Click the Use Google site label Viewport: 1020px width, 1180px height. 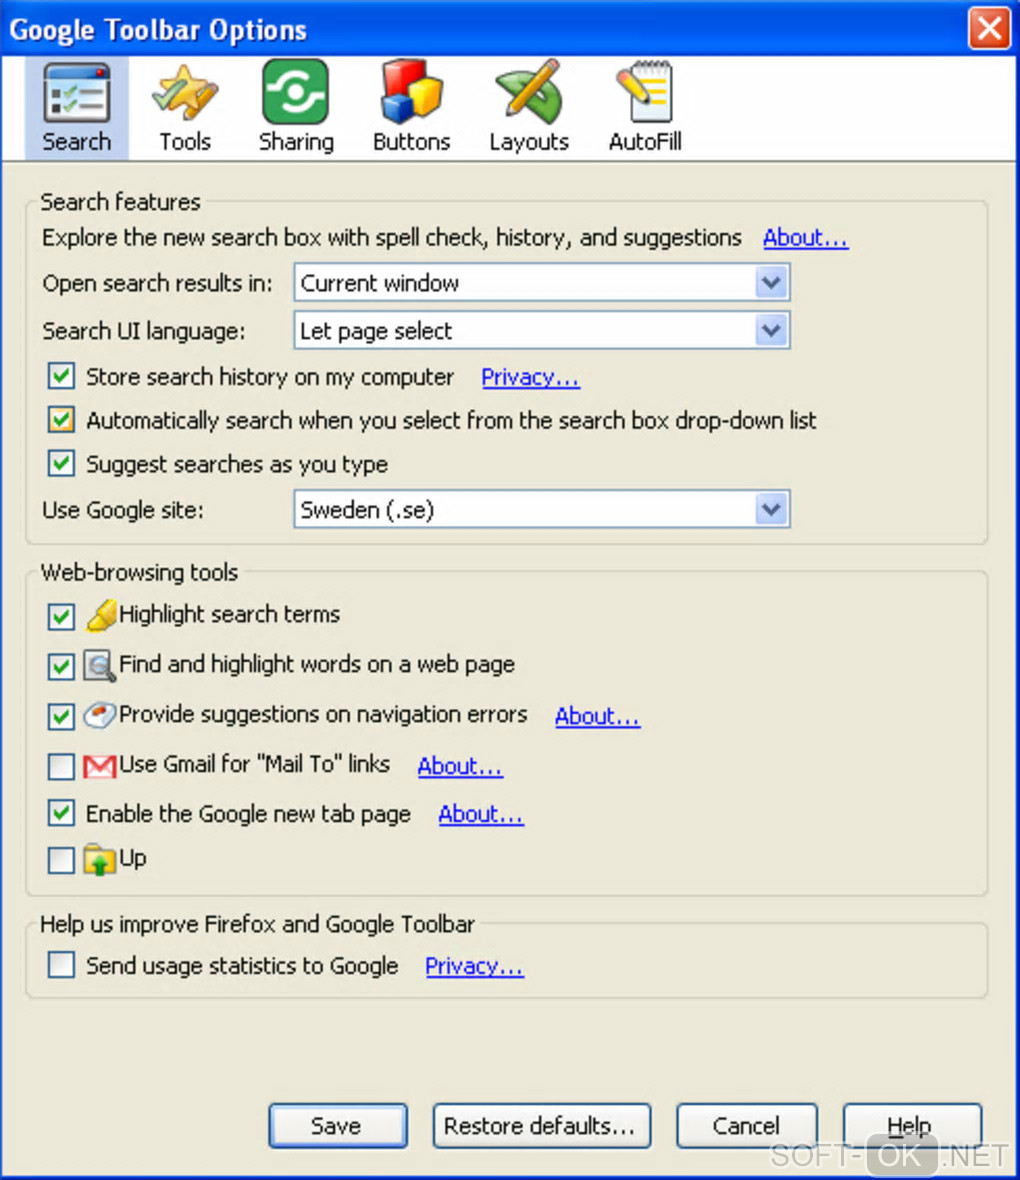(x=123, y=509)
